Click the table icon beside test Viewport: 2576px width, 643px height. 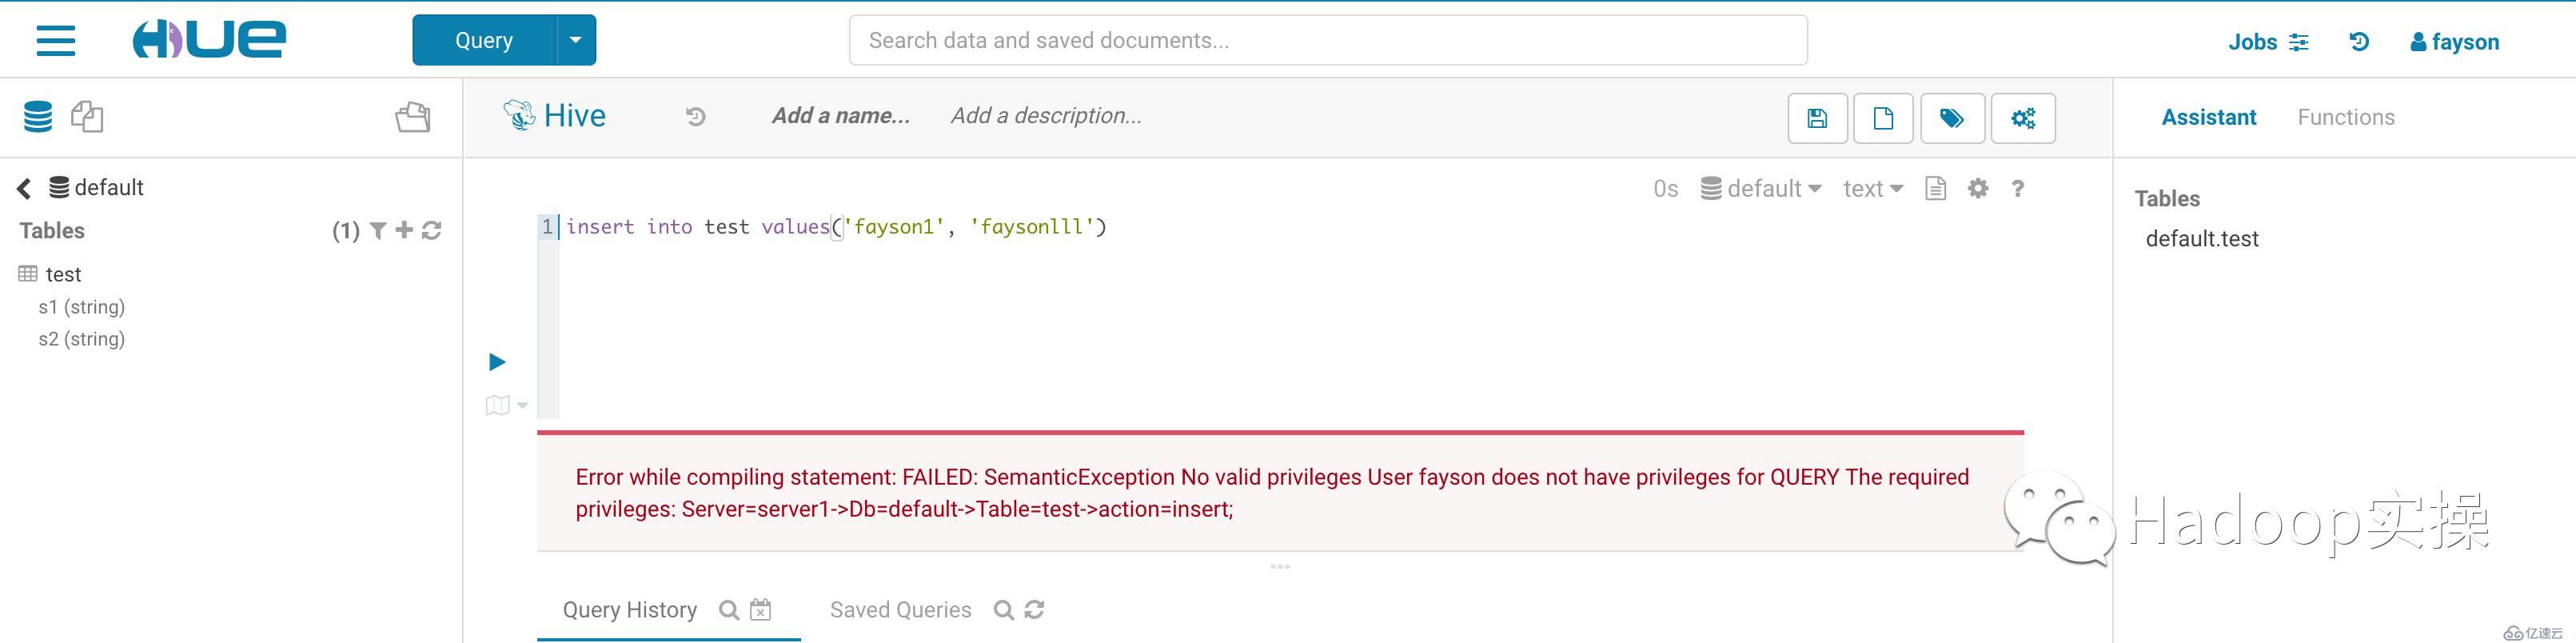[28, 273]
